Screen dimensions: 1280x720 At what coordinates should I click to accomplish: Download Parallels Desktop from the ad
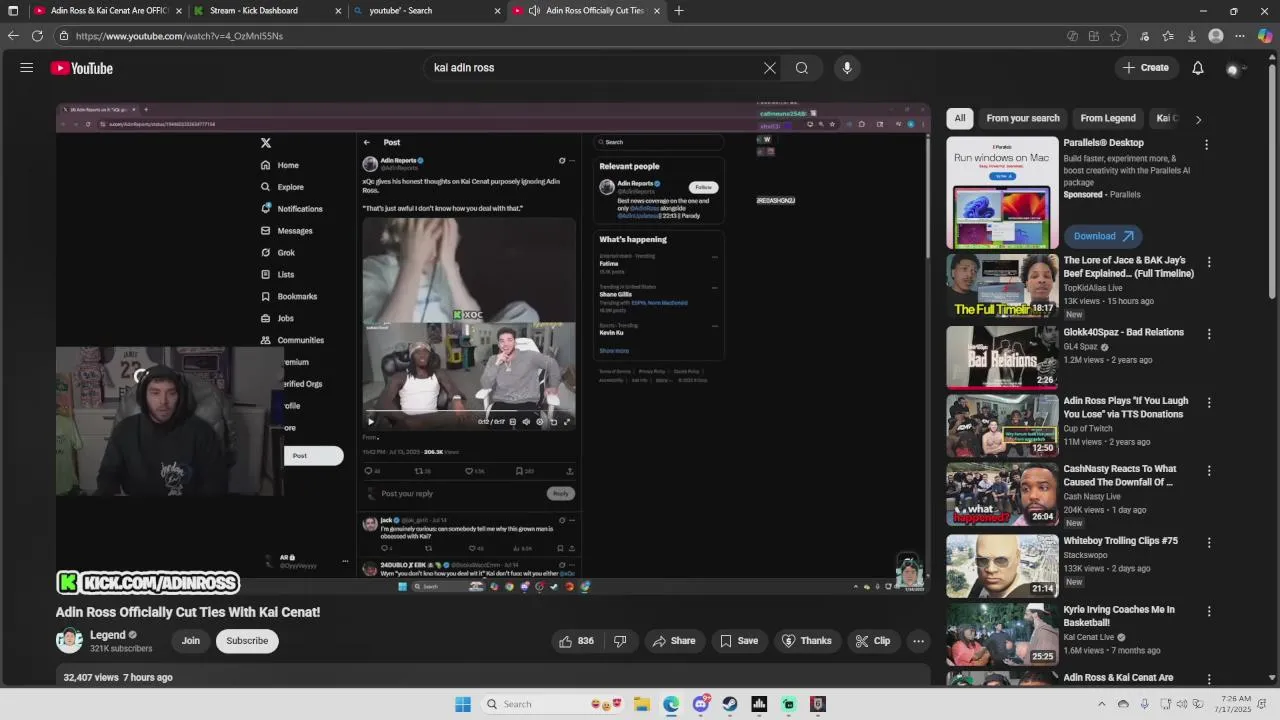[x=1103, y=236]
